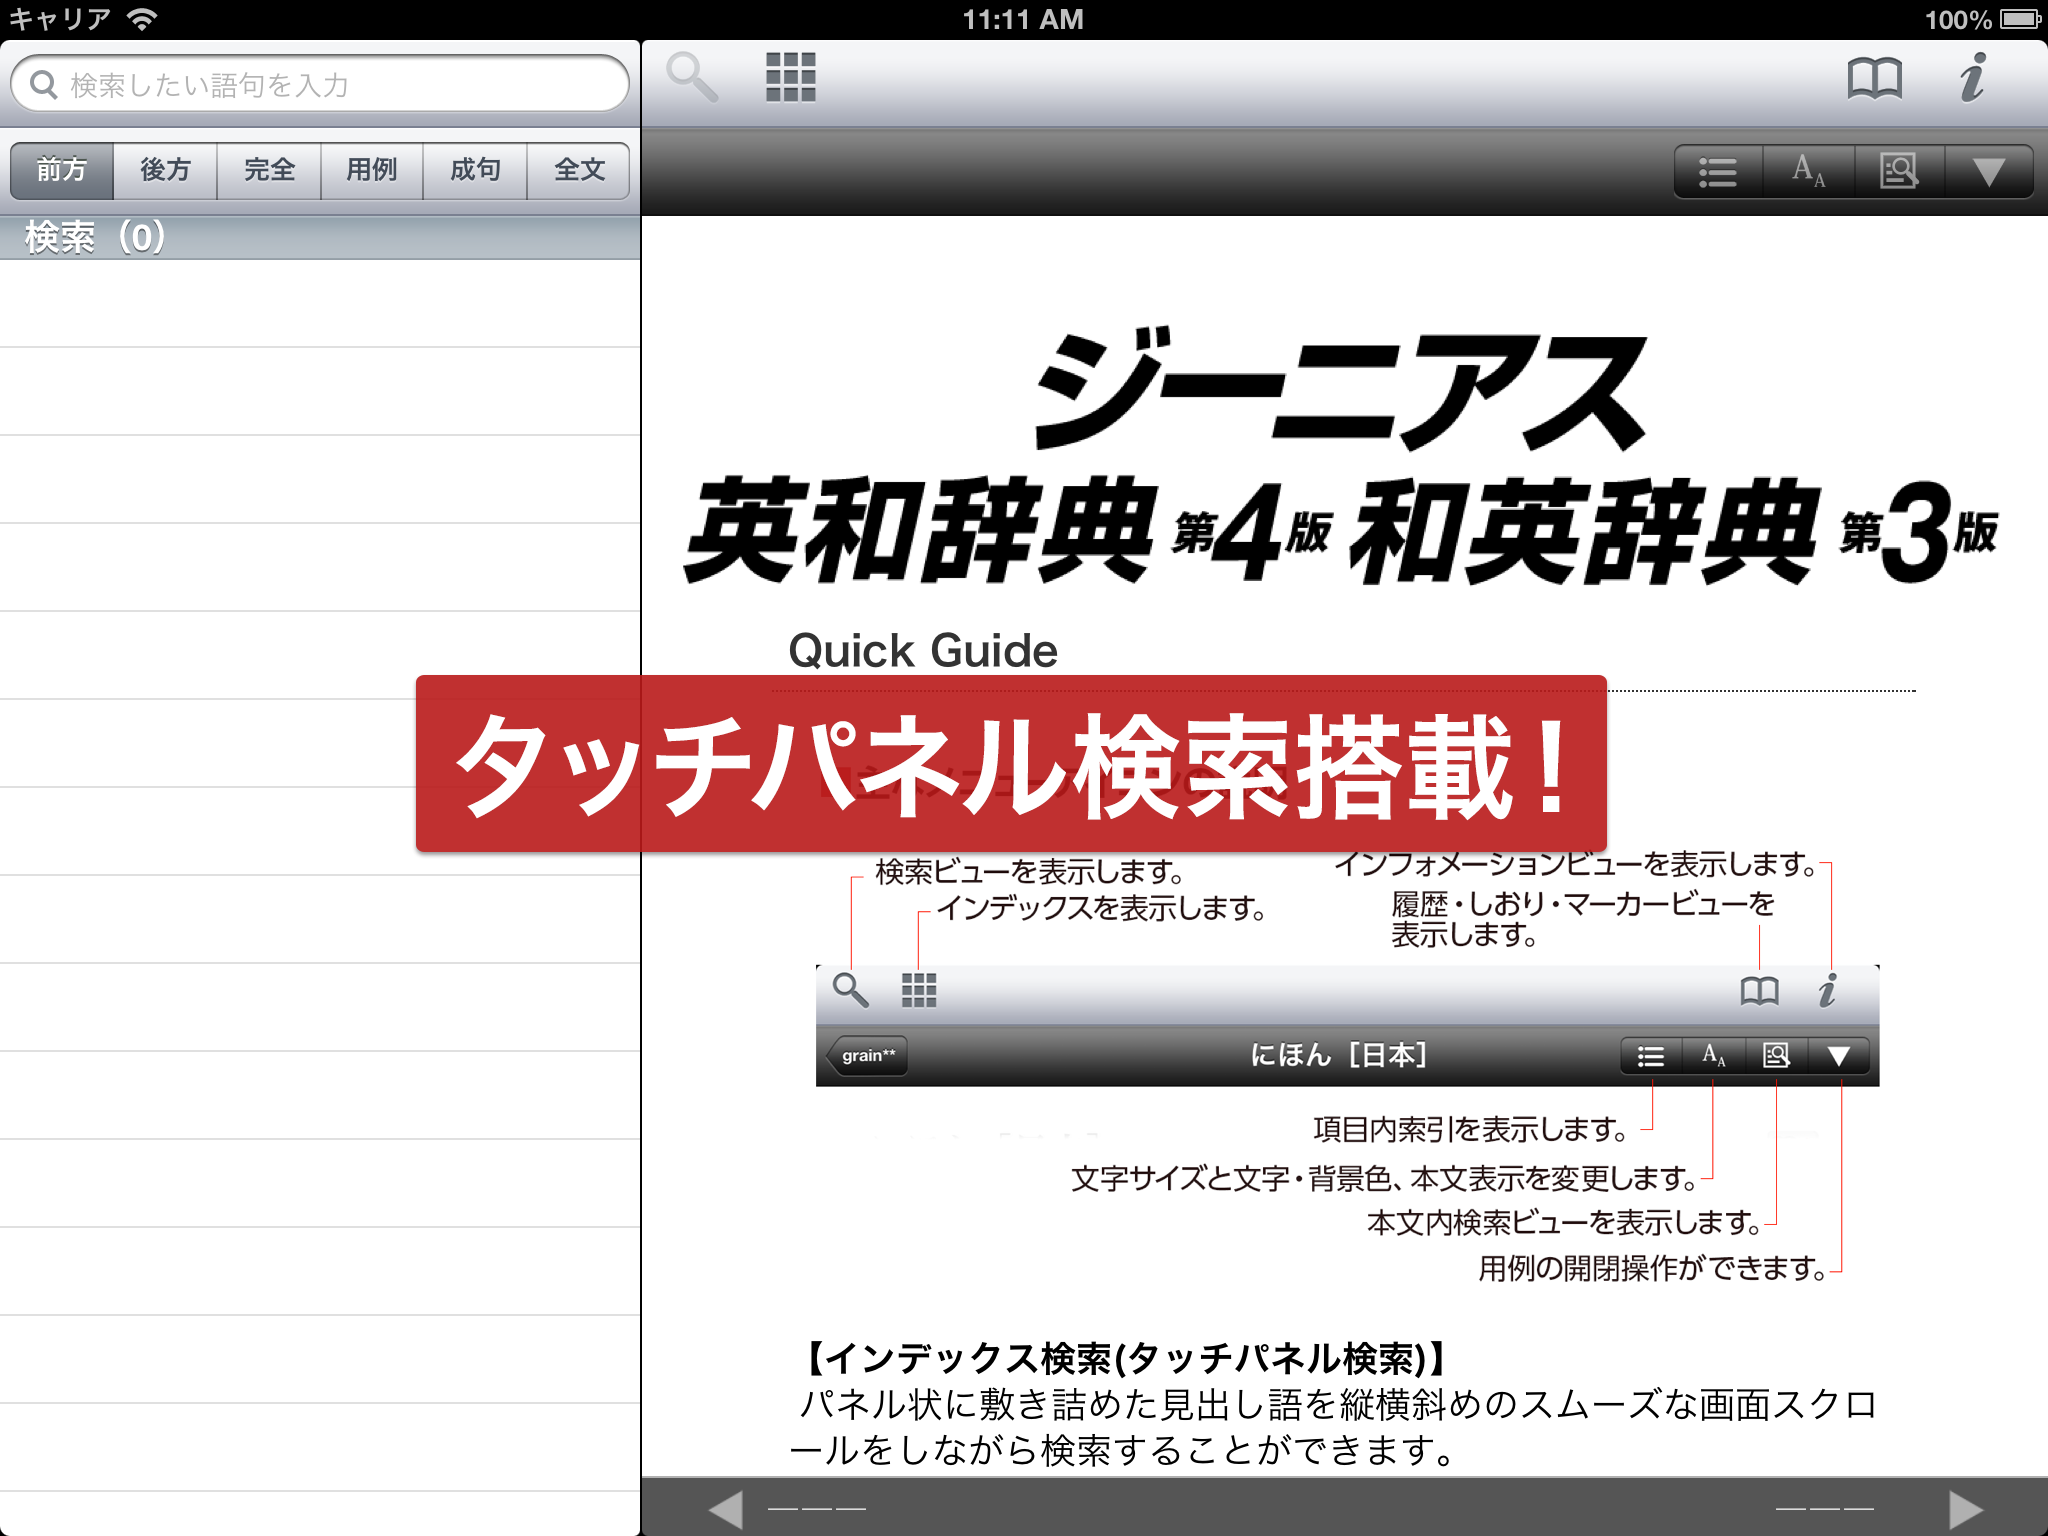Show in-entry index list icon

click(x=1718, y=172)
